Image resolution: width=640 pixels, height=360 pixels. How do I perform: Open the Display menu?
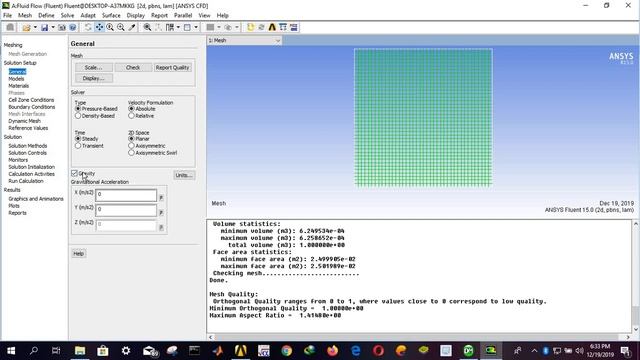tap(136, 16)
